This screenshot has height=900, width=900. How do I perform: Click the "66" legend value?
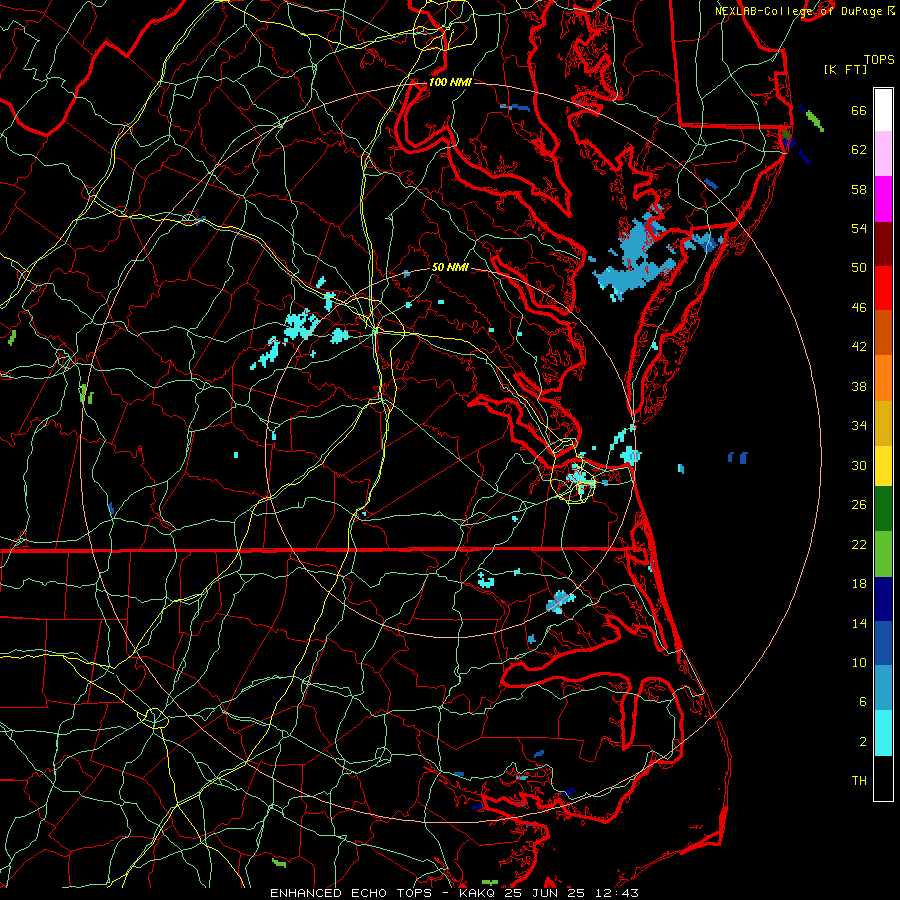coord(859,110)
